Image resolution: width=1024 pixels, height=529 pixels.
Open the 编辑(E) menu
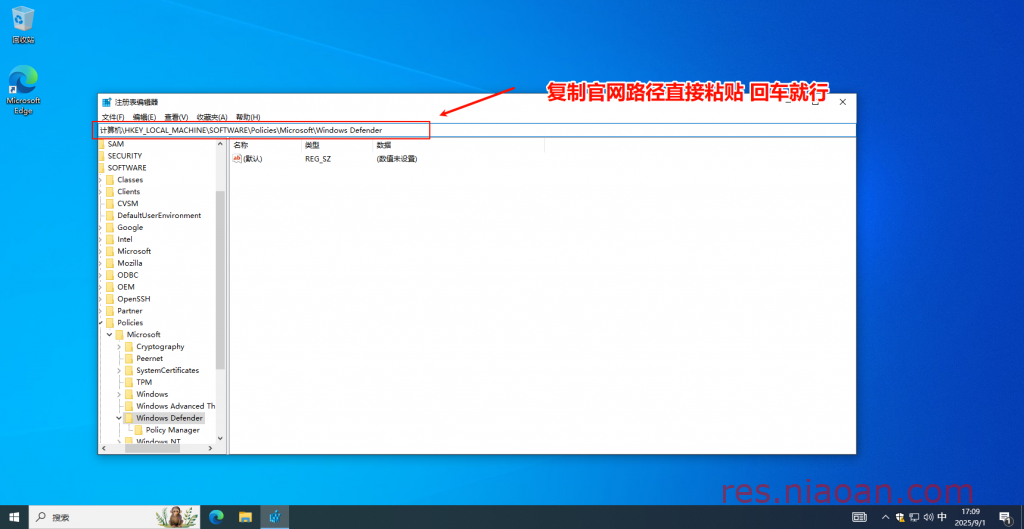click(x=144, y=117)
